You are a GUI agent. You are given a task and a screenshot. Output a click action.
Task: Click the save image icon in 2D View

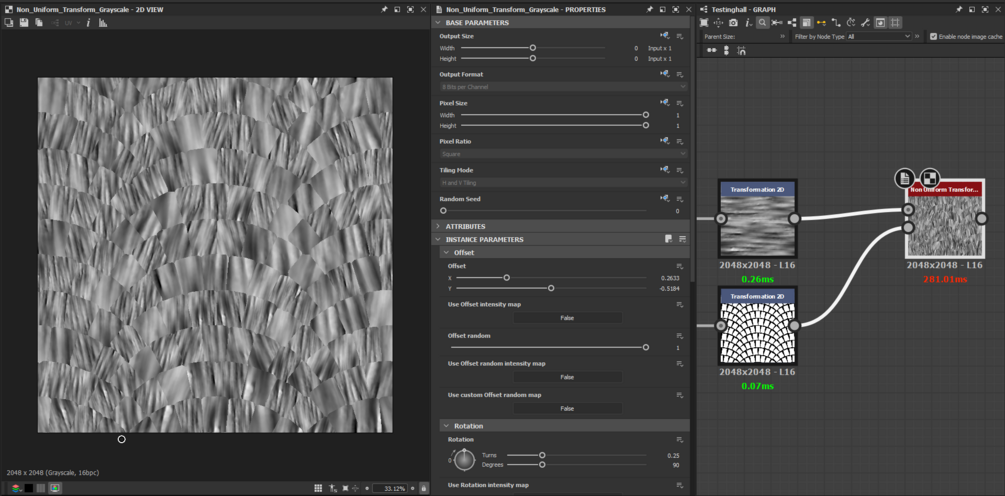[x=24, y=22]
